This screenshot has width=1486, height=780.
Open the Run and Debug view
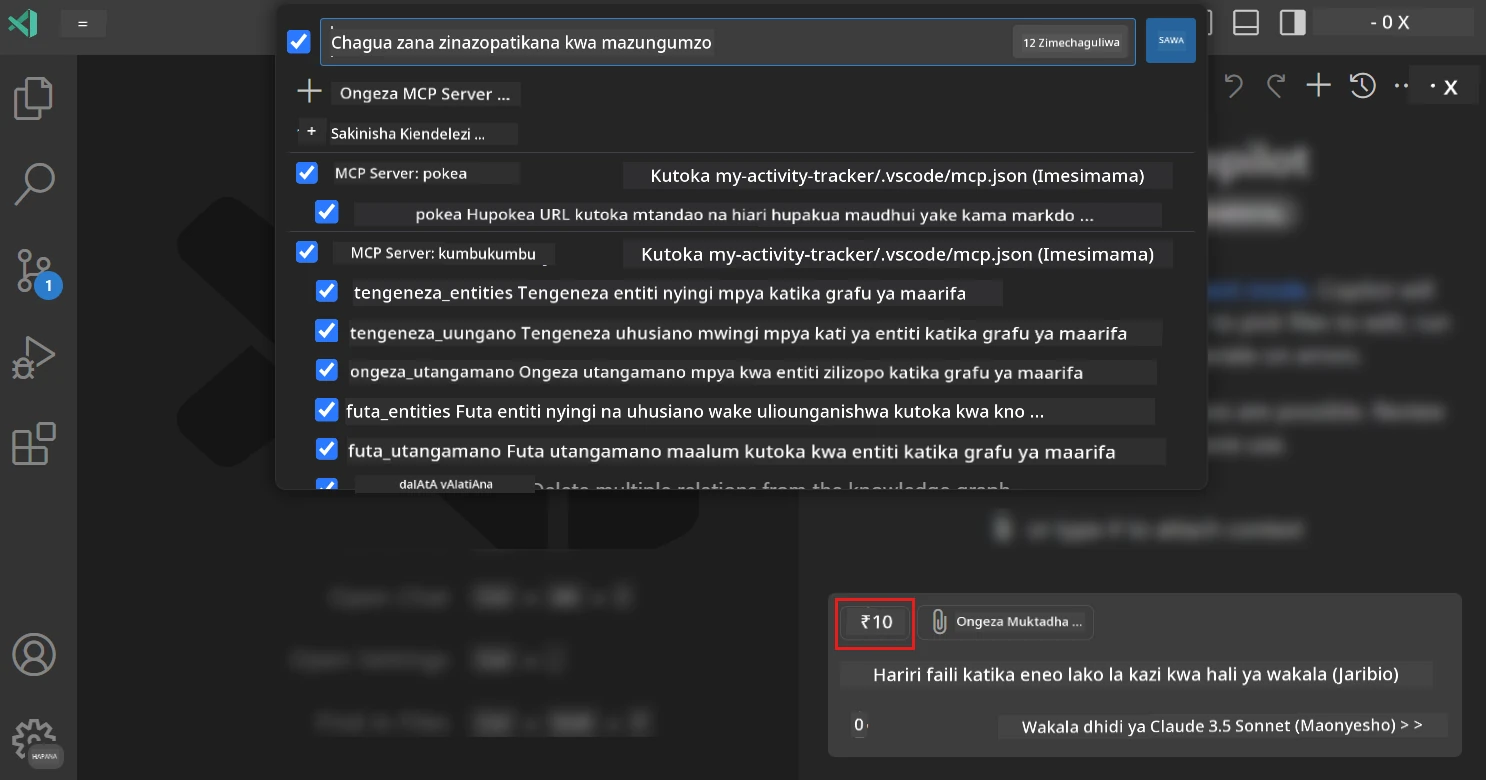pyautogui.click(x=34, y=357)
